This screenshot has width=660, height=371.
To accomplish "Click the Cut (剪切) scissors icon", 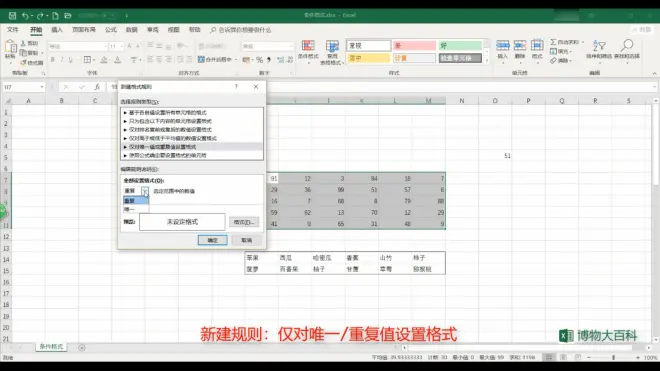I will click(23, 43).
